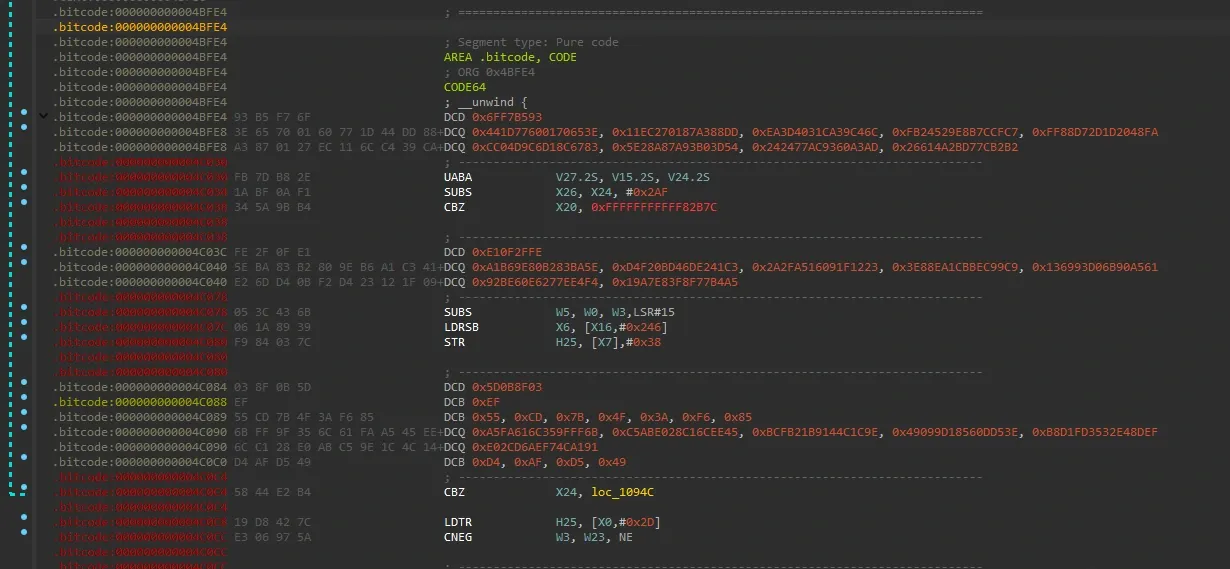
Task: Select the LDRSB mnemonic
Action: 461,327
